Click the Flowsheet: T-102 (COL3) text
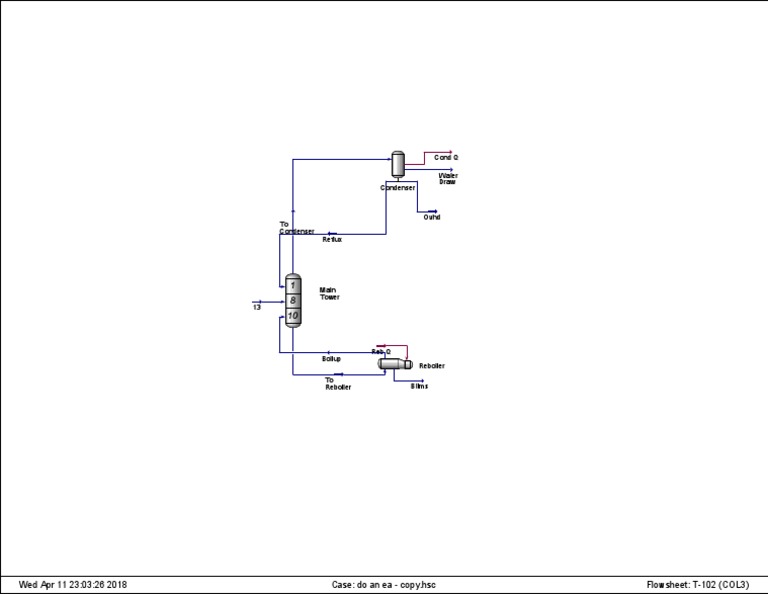This screenshot has width=768, height=594. coord(698,585)
